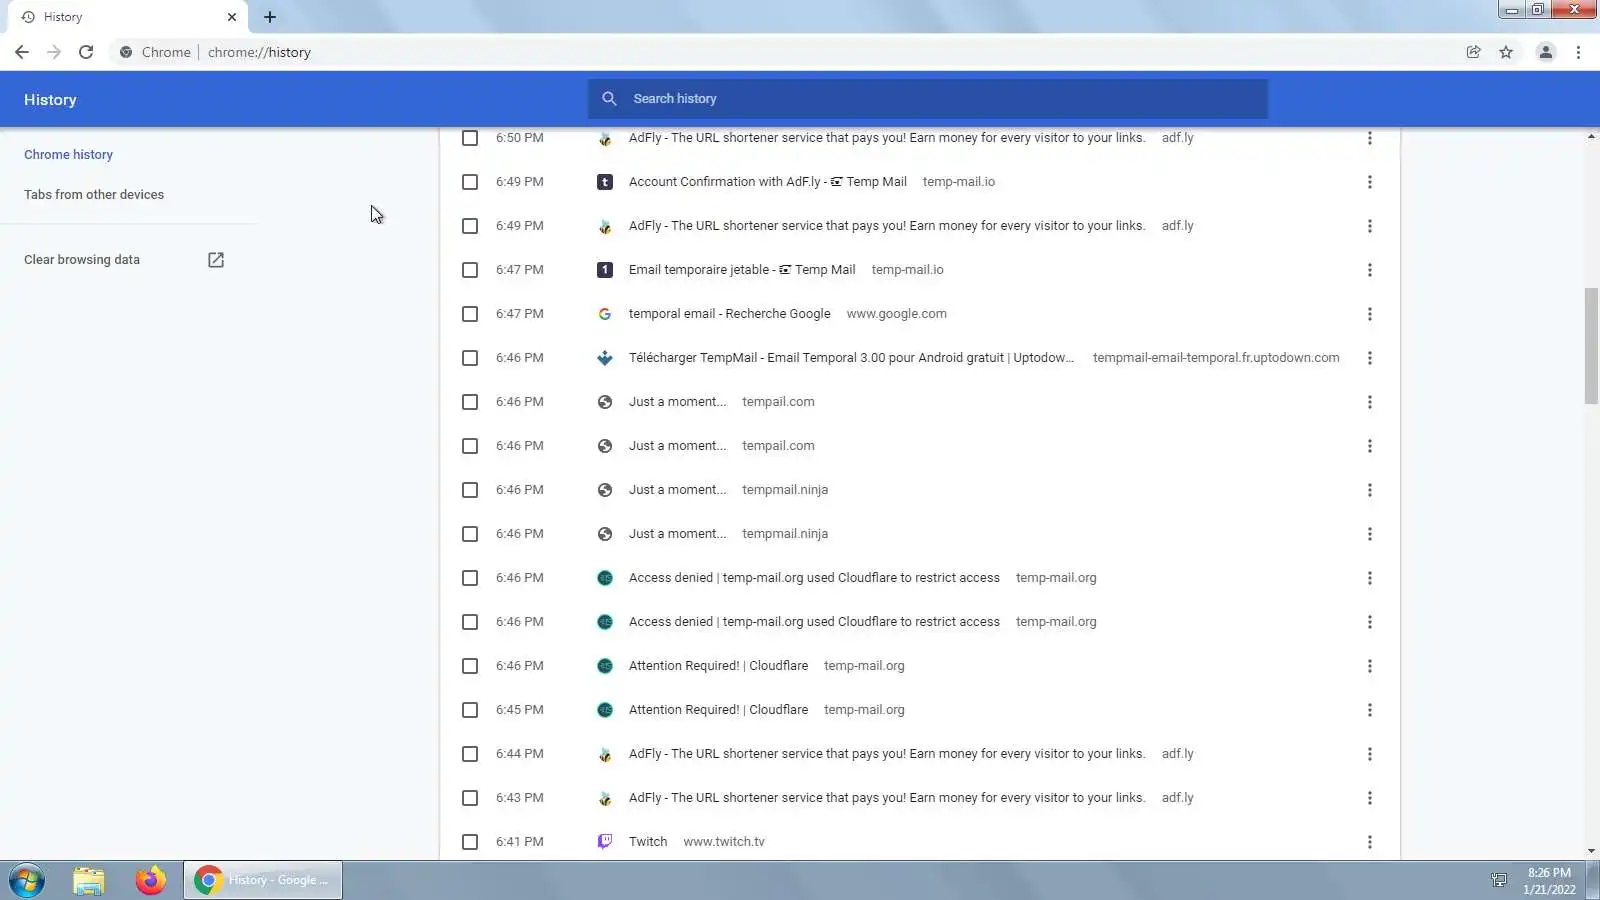Bookmark this tab with the star icon

pos(1506,52)
